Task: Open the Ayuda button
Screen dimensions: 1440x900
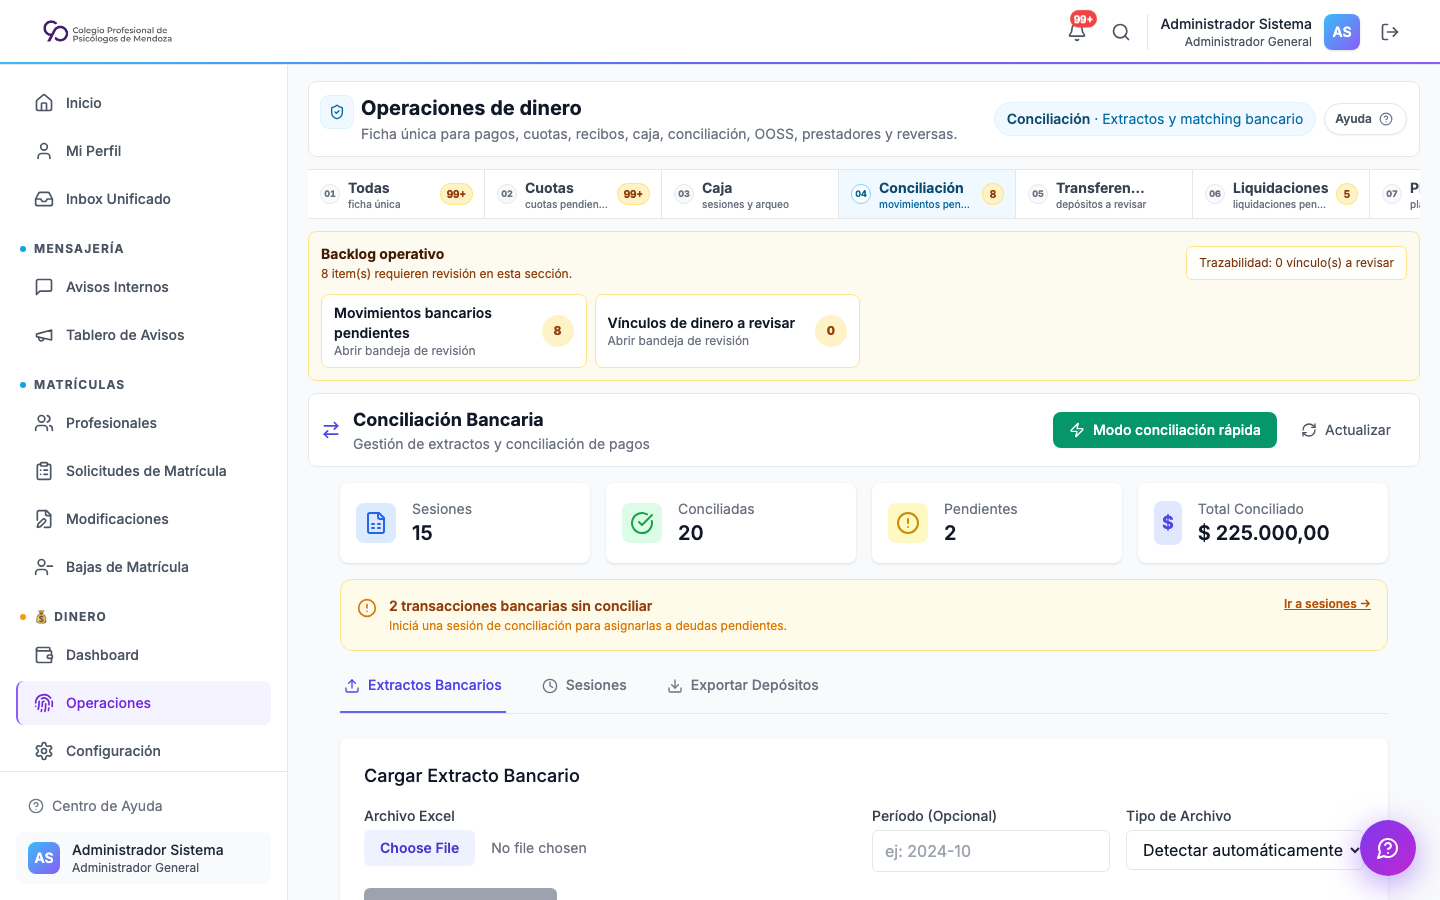Action: pos(1365,119)
